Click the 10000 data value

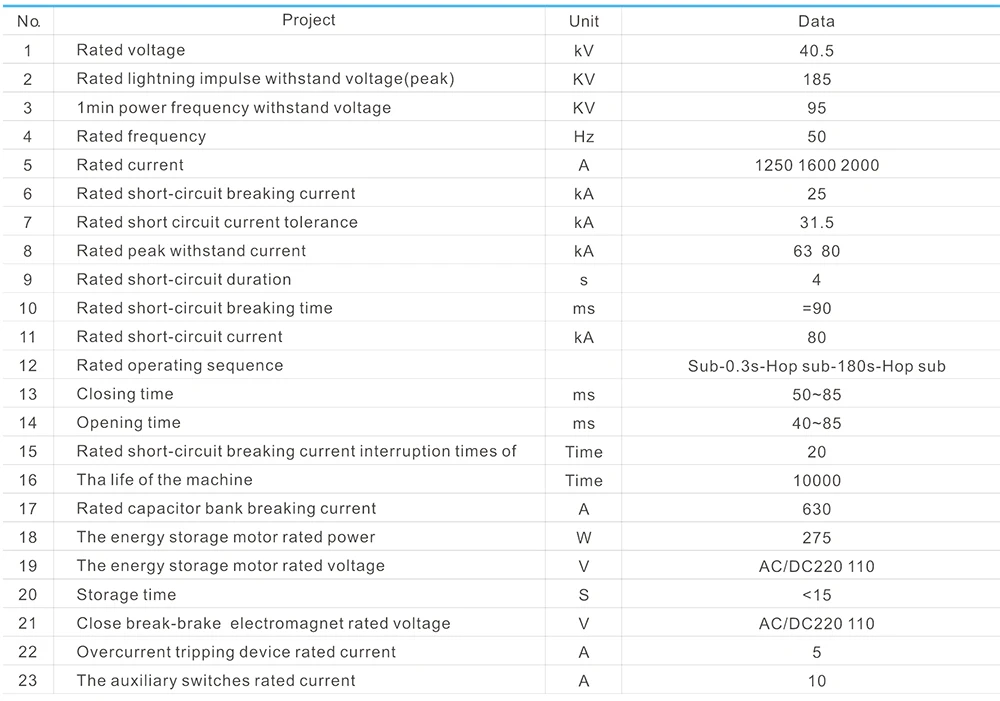click(816, 480)
